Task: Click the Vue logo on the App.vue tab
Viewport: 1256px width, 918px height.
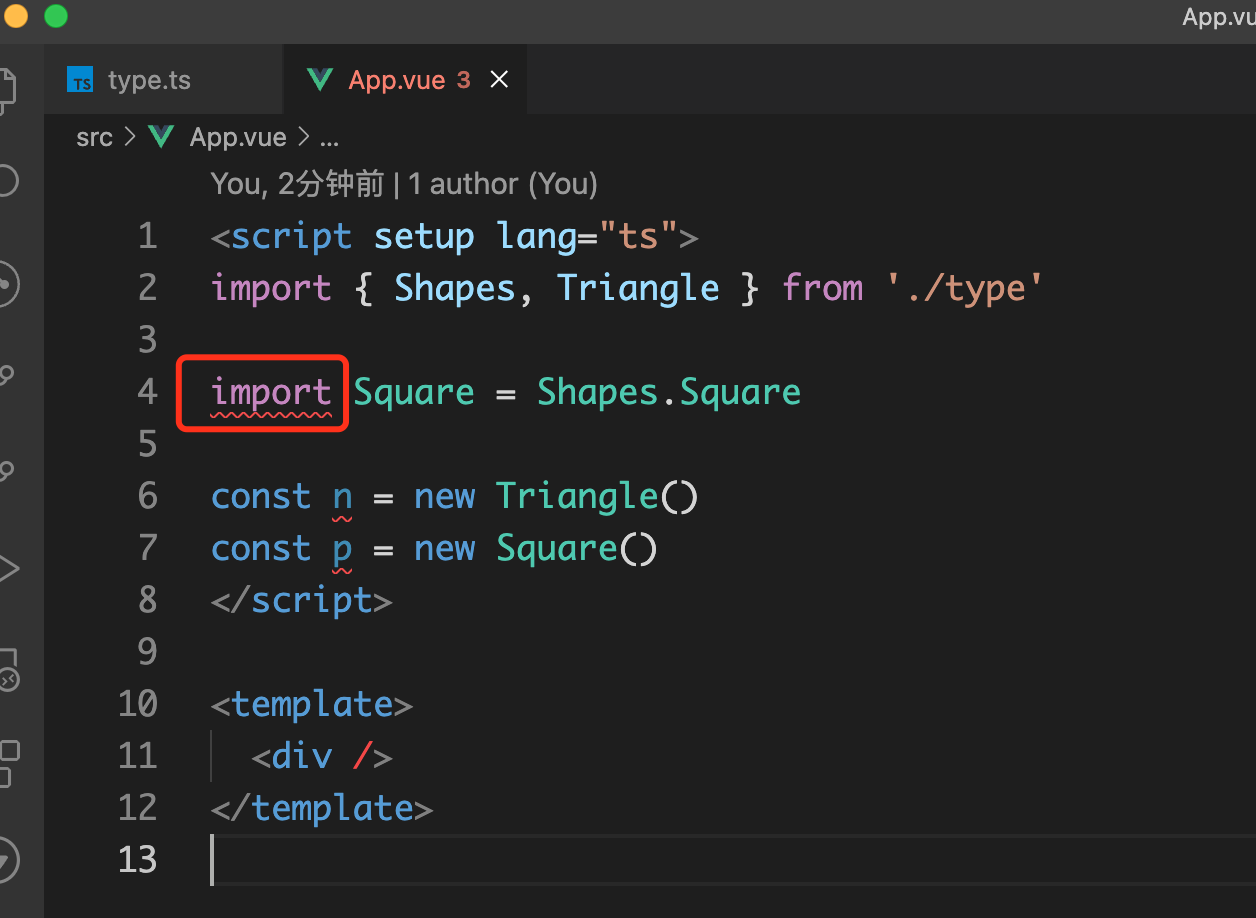Action: 320,79
